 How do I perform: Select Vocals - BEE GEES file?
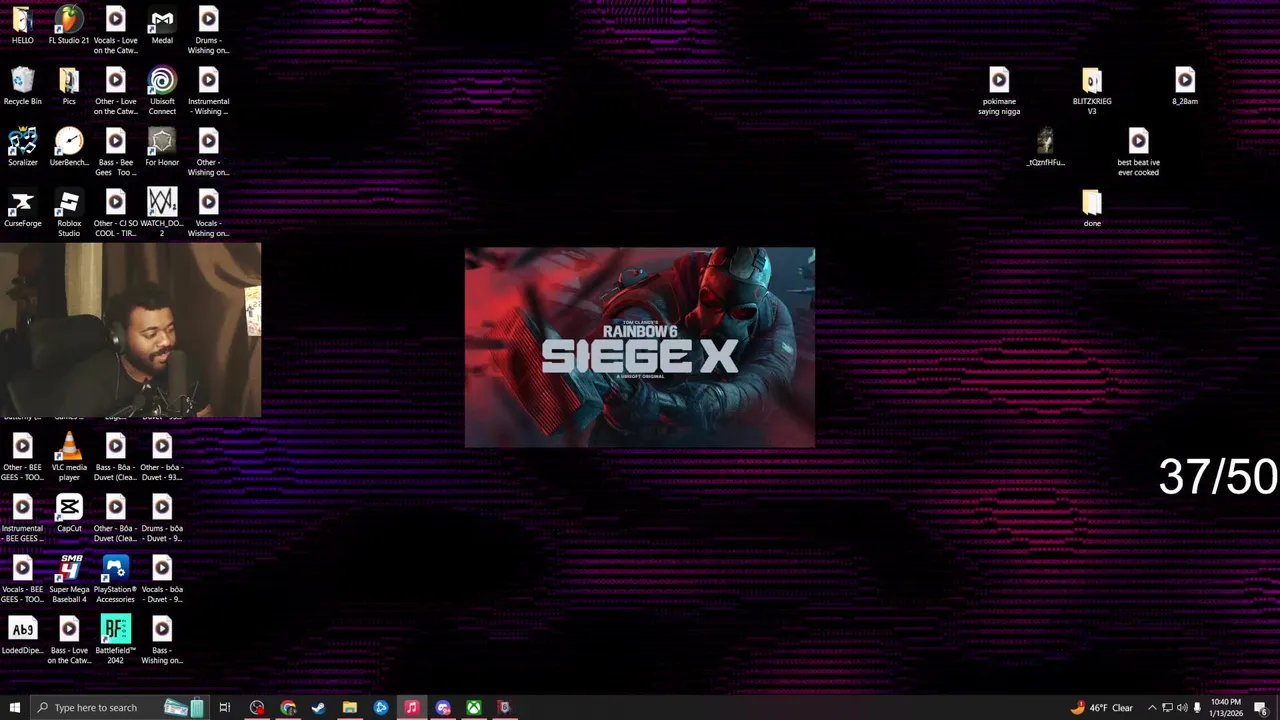22,580
